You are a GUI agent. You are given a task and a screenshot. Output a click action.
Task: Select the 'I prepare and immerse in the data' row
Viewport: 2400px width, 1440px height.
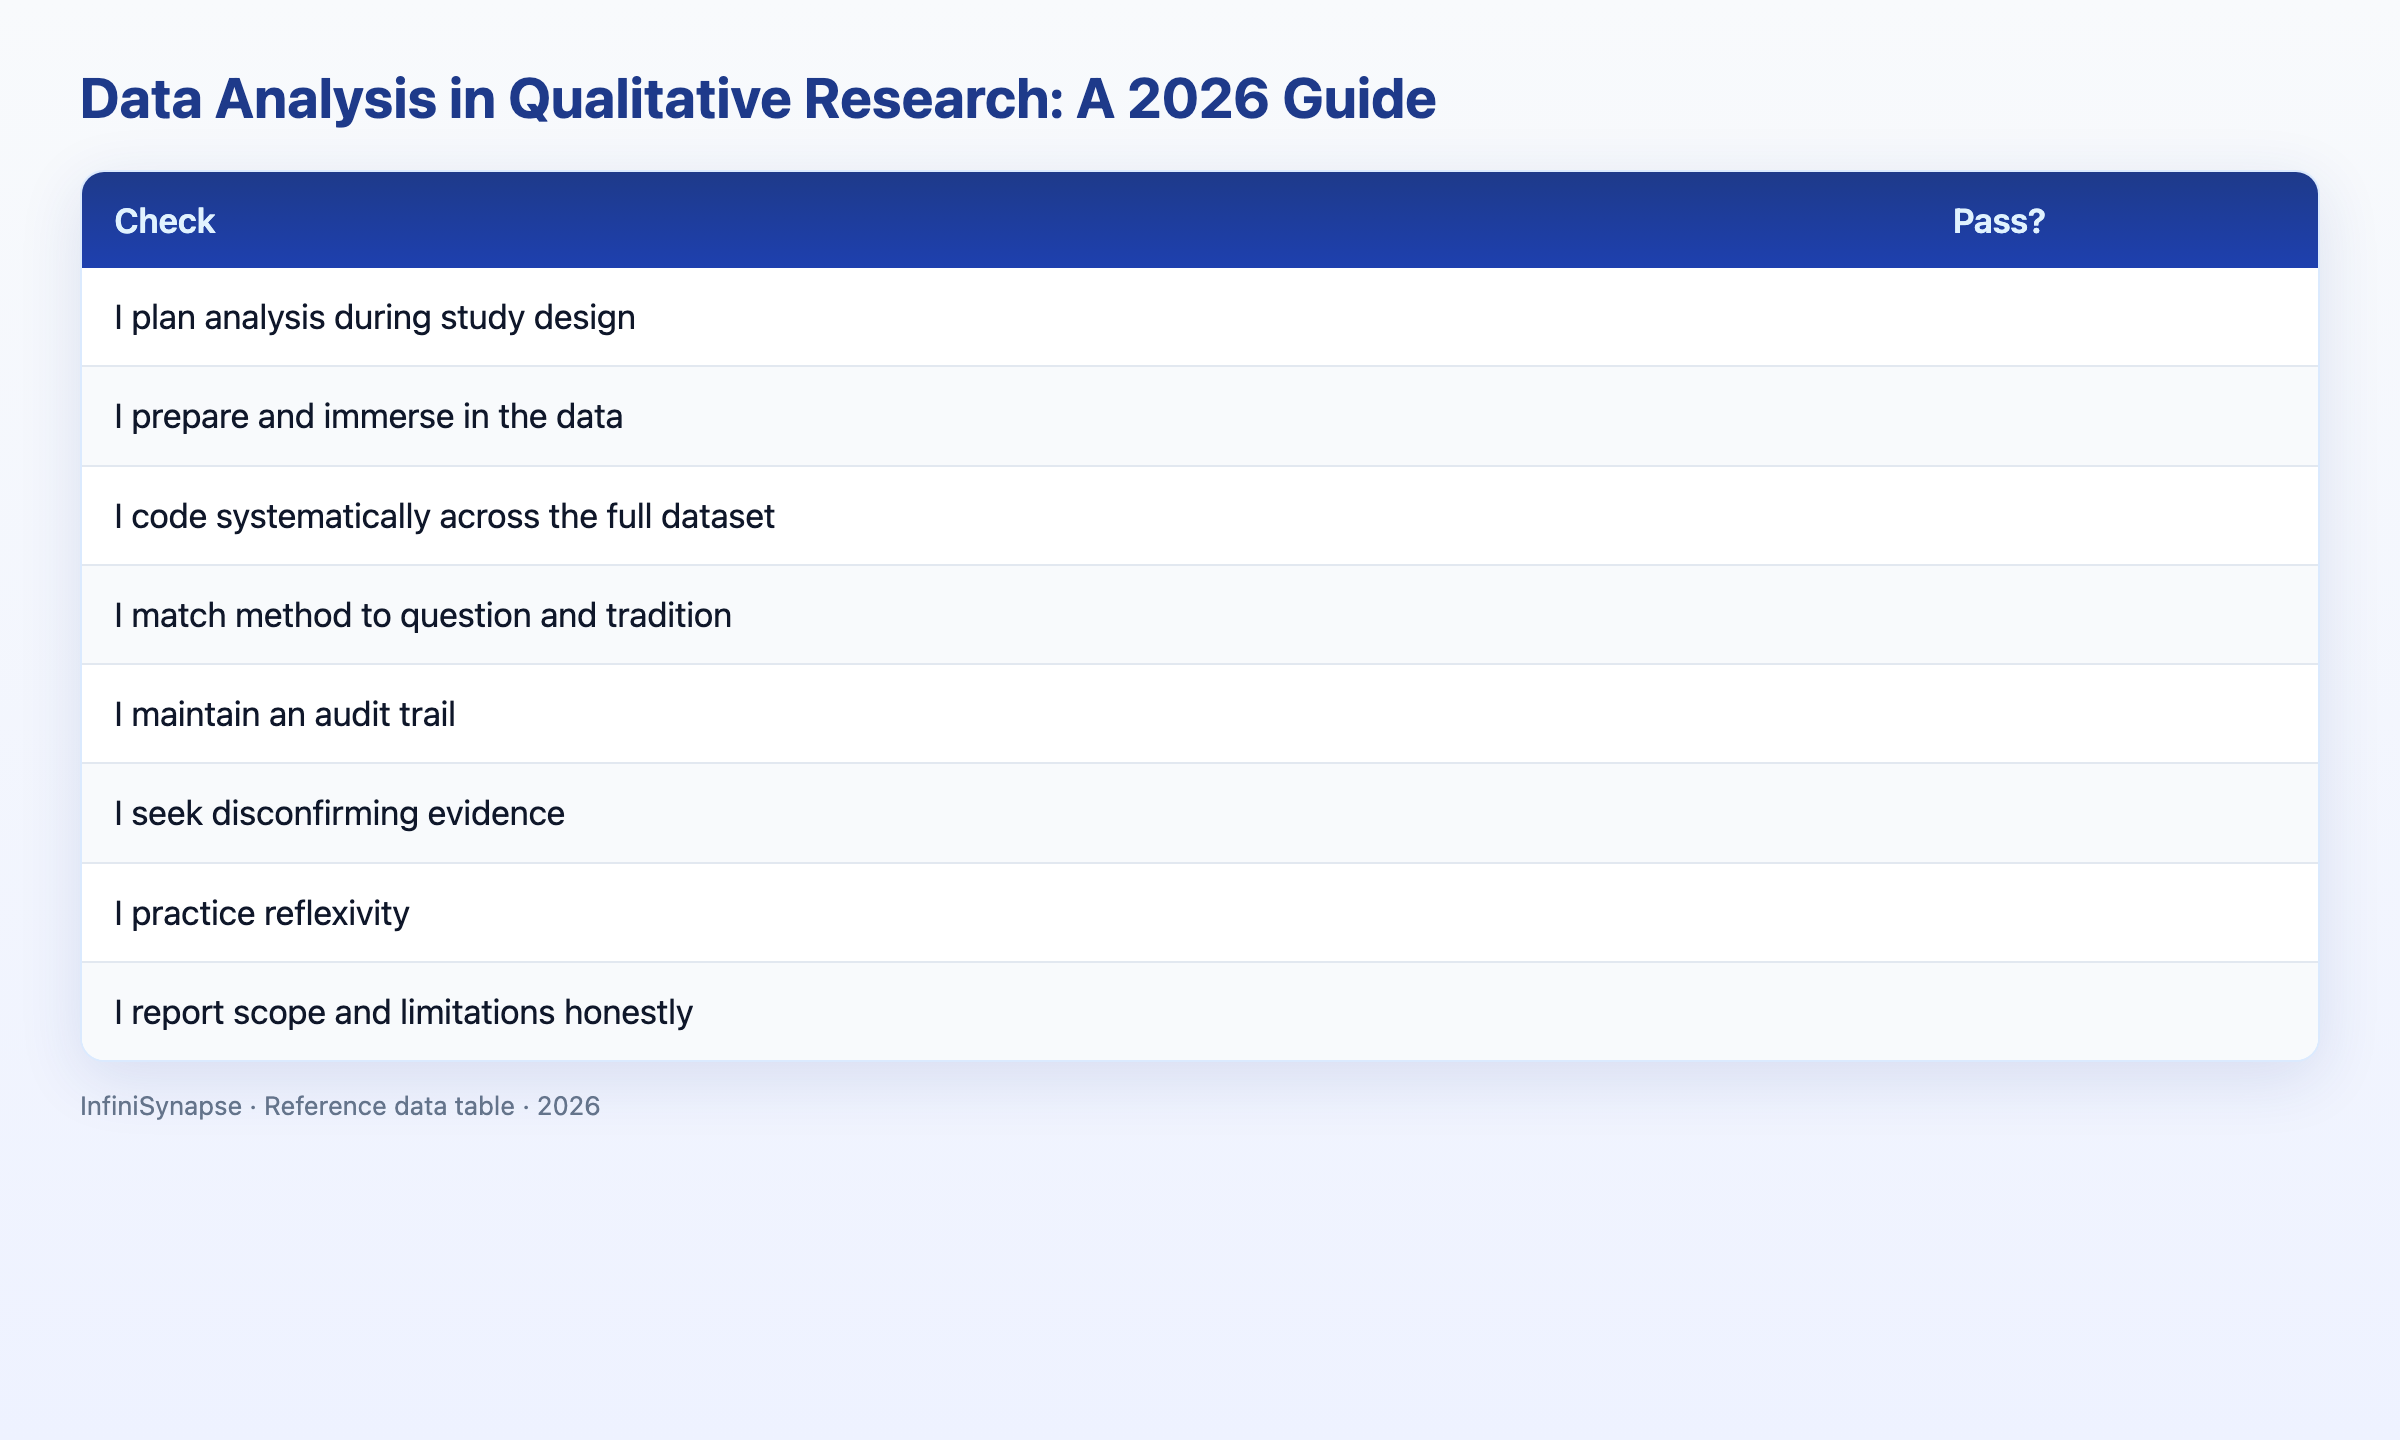pyautogui.click(x=1200, y=416)
